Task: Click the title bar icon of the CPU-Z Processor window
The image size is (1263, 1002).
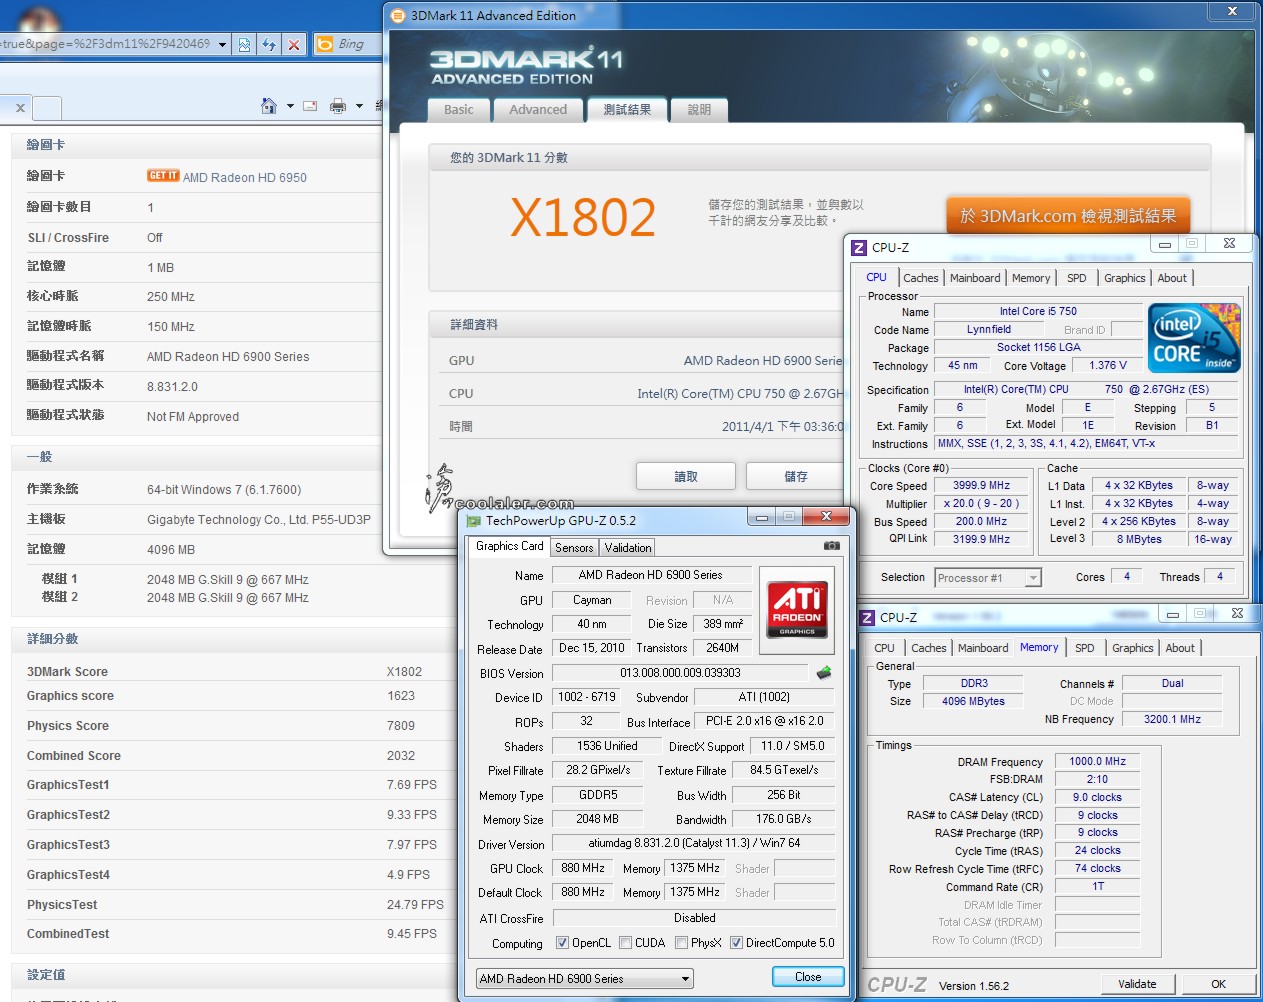Action: pyautogui.click(x=858, y=247)
